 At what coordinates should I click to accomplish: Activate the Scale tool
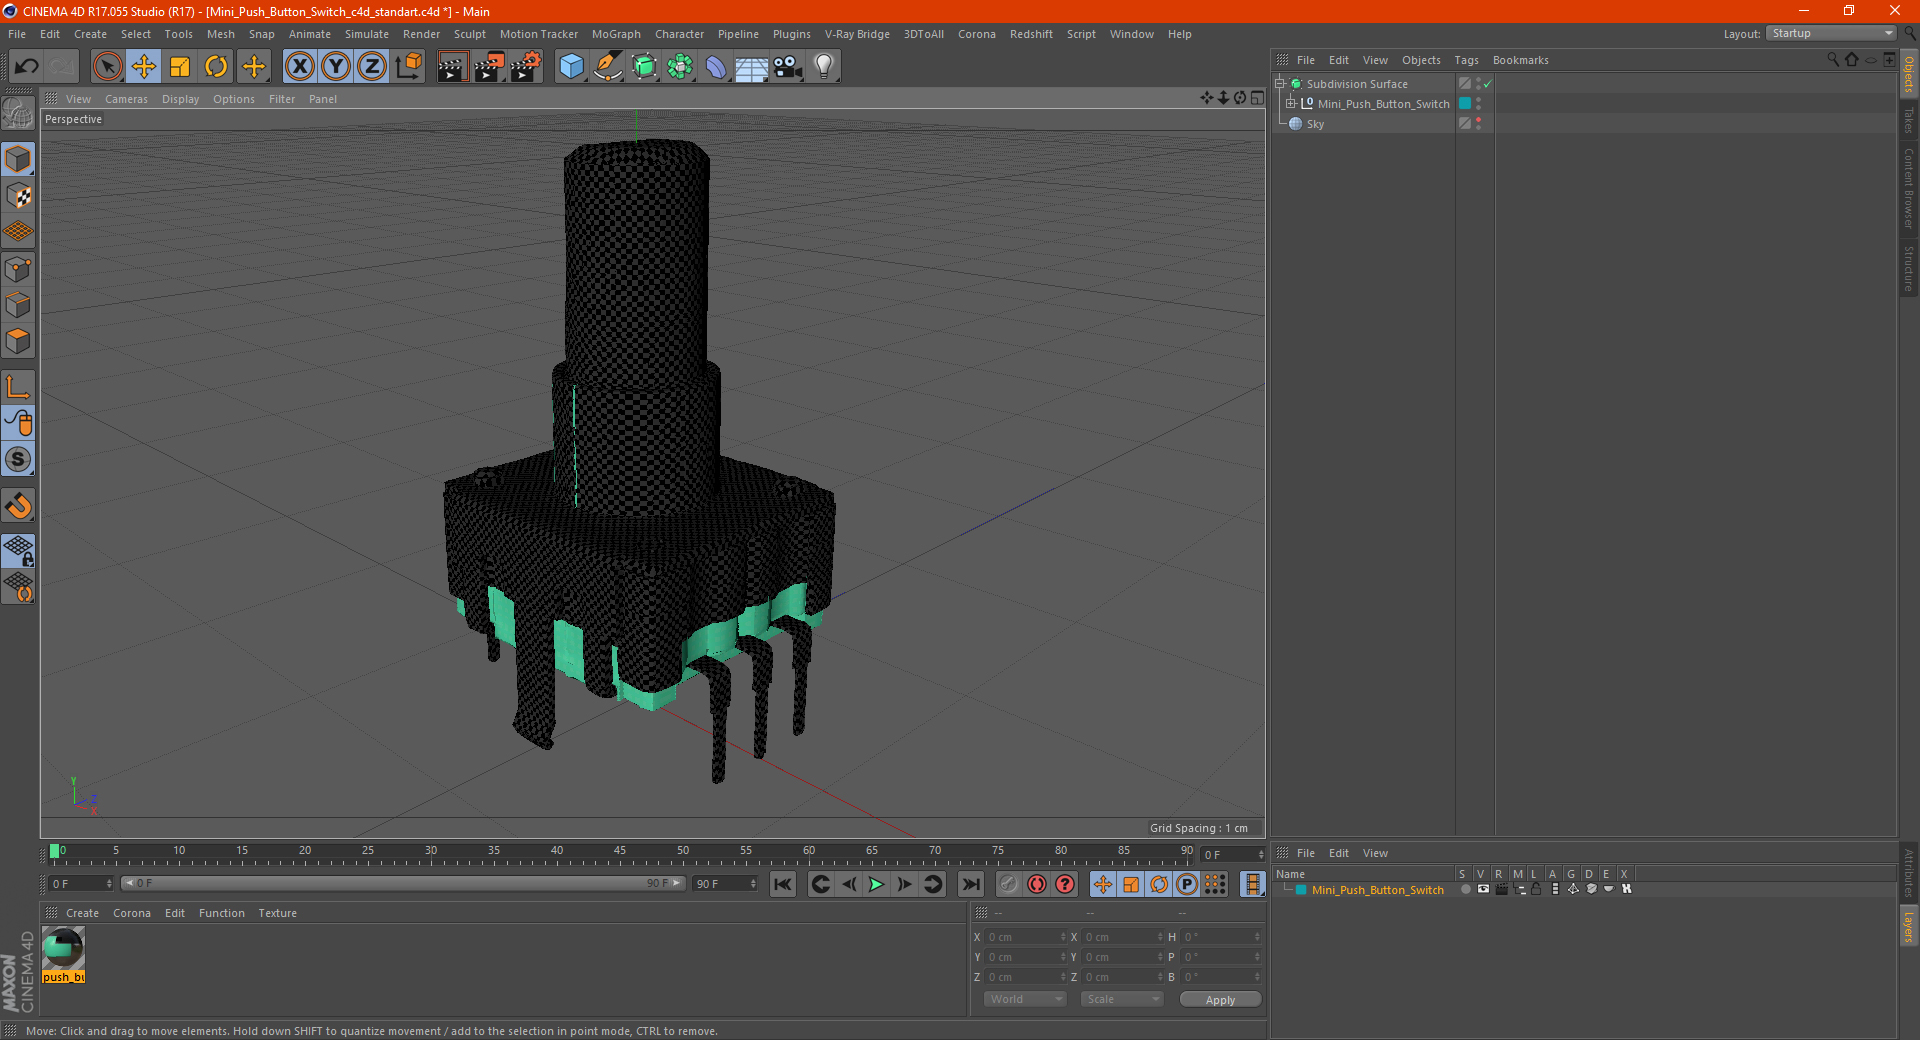(x=180, y=67)
